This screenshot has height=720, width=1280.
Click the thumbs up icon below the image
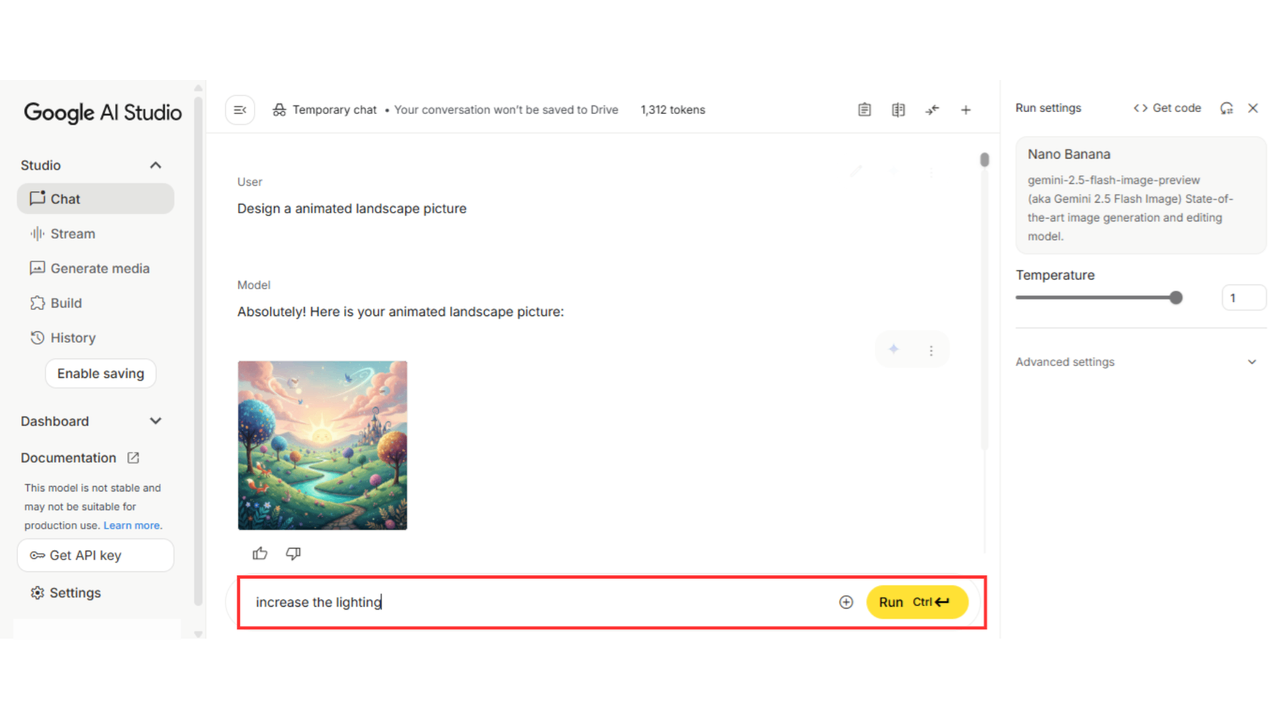(x=260, y=553)
